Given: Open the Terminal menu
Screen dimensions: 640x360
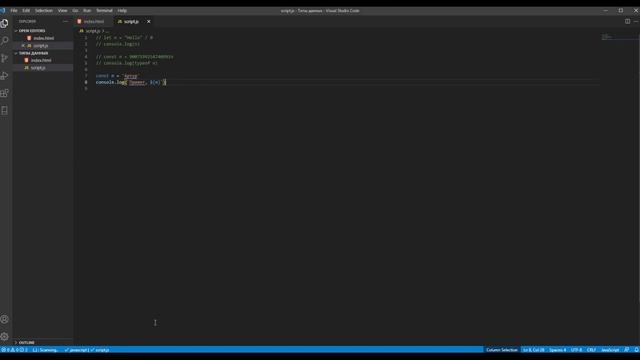Looking at the screenshot, I should click(104, 11).
